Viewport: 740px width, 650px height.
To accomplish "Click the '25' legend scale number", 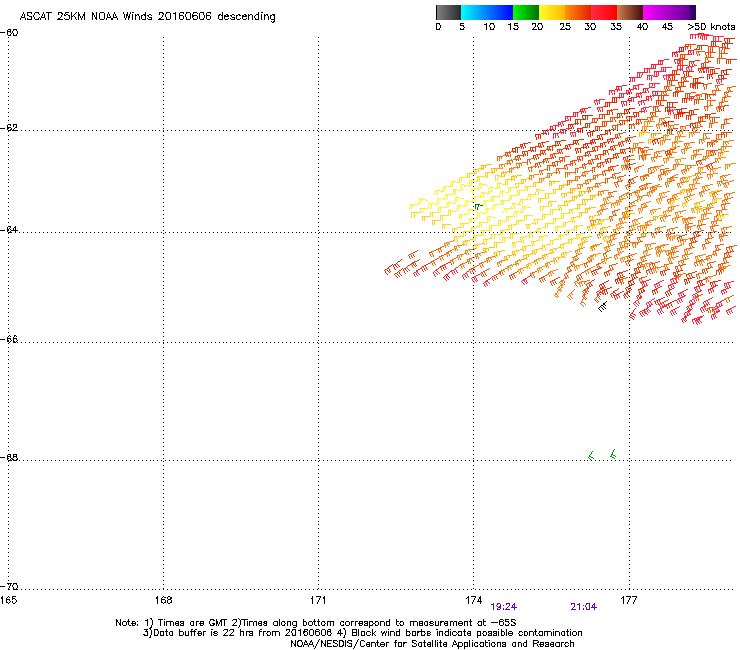I will pos(565,27).
